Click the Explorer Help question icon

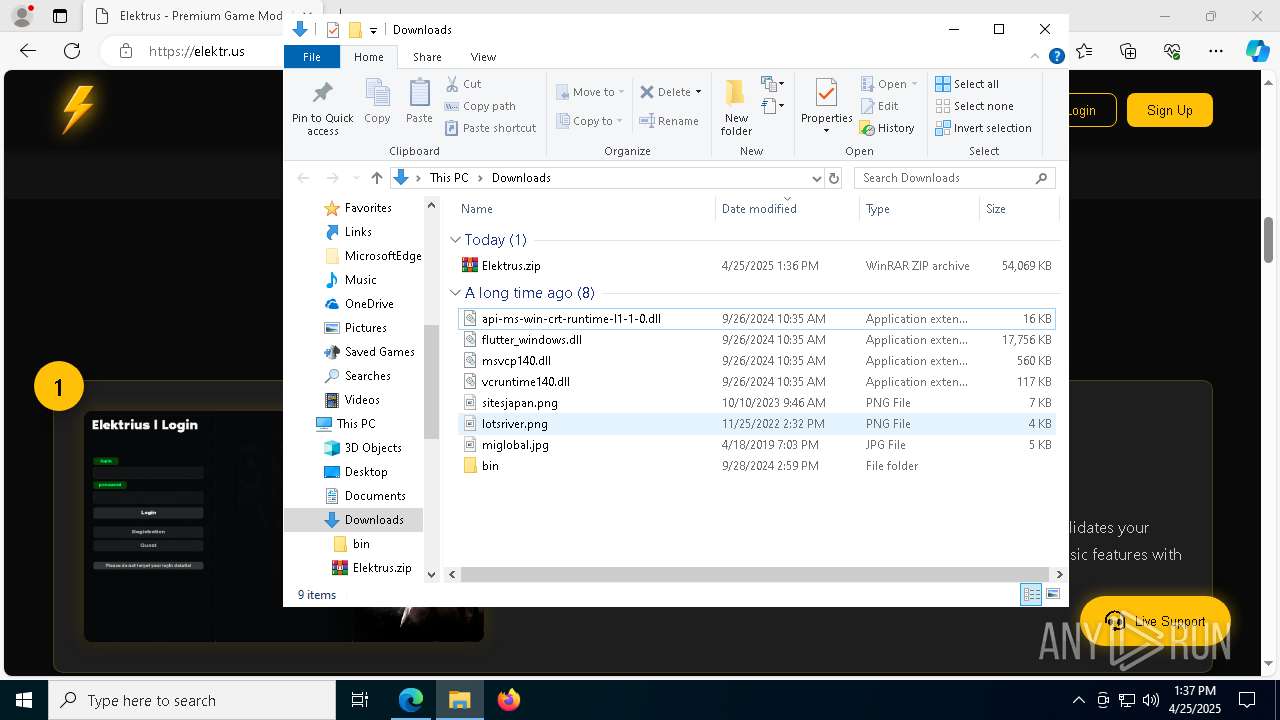point(1056,57)
